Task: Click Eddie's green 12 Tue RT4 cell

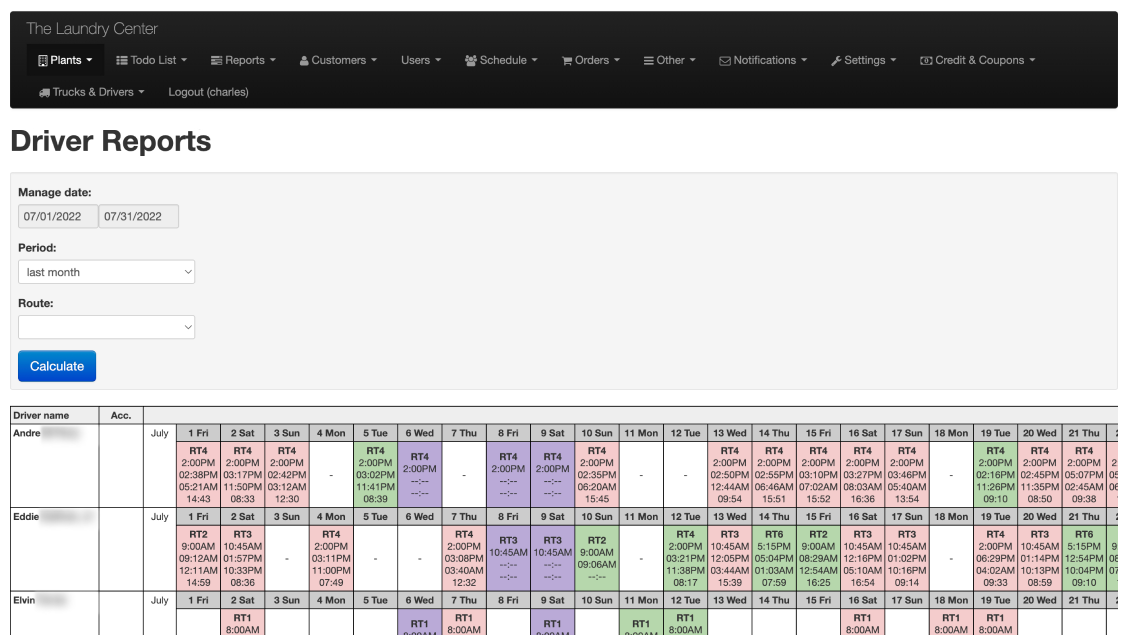Action: click(686, 558)
